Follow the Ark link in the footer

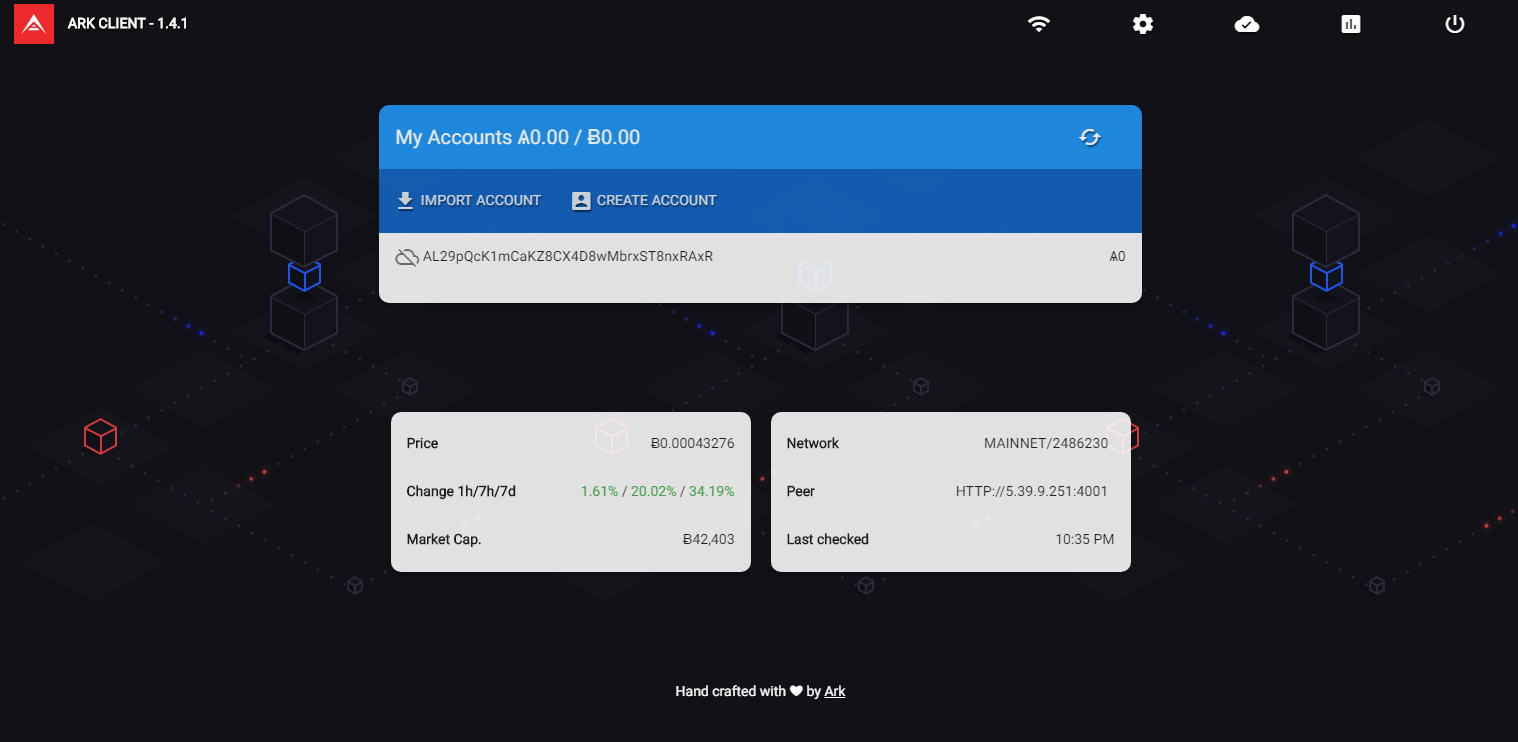835,691
